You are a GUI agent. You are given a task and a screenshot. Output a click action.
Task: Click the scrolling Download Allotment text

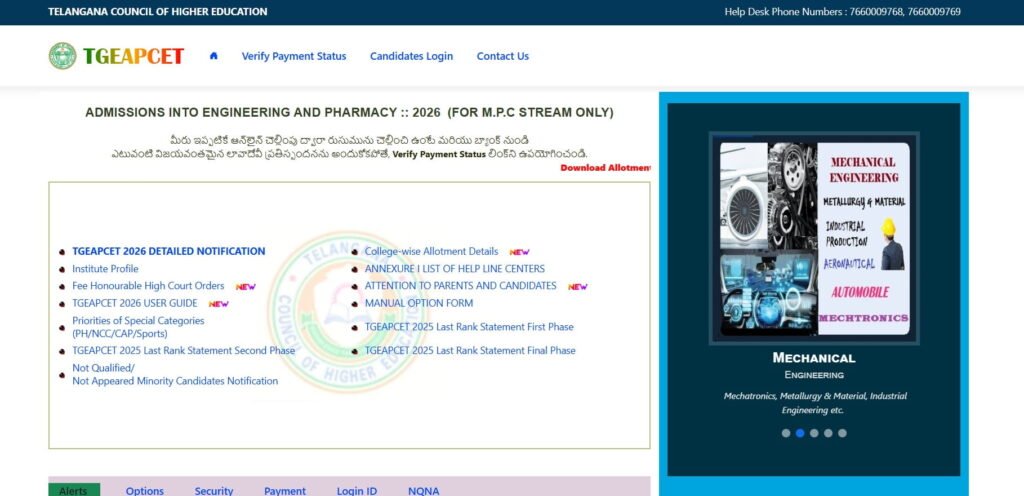point(605,168)
